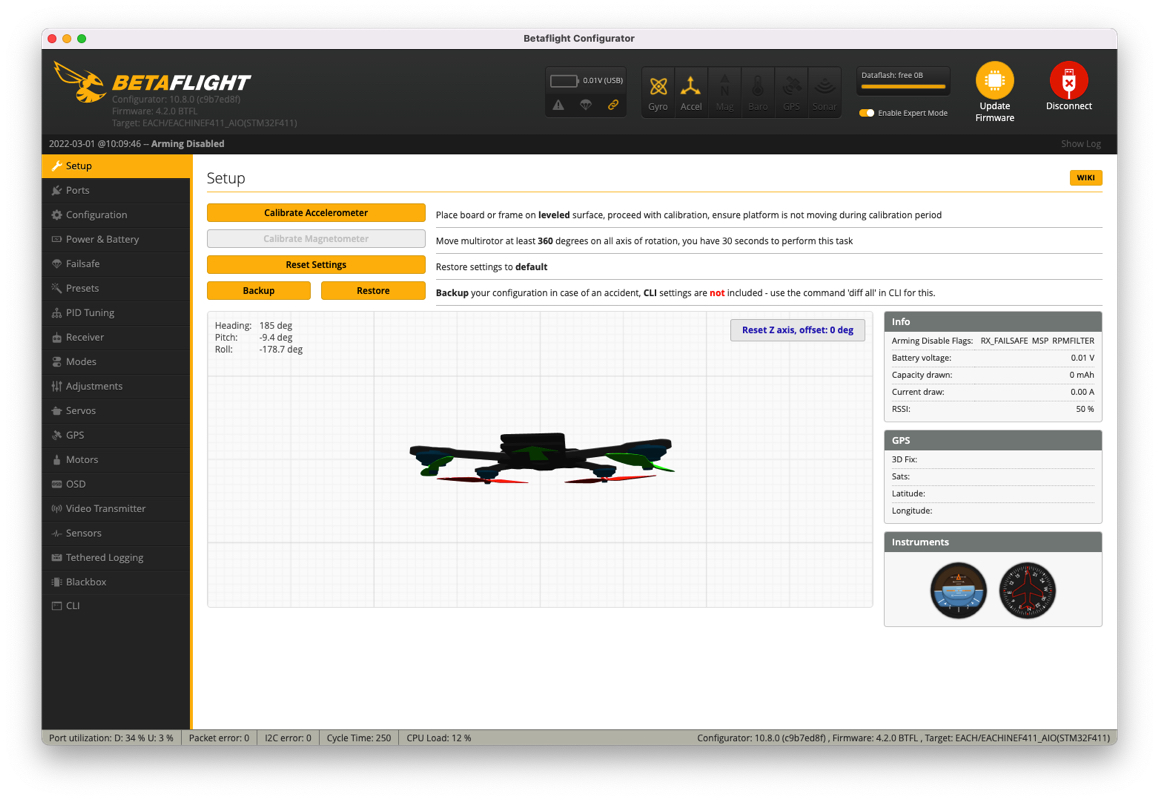This screenshot has width=1159, height=800.
Task: Click the Restore button
Action: point(373,291)
